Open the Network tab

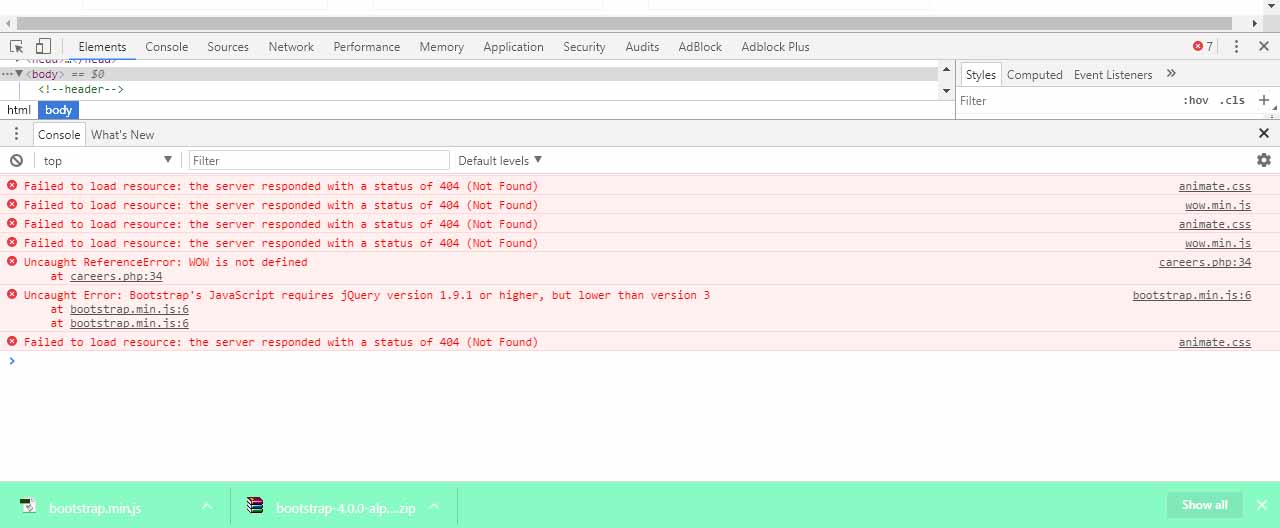click(291, 47)
